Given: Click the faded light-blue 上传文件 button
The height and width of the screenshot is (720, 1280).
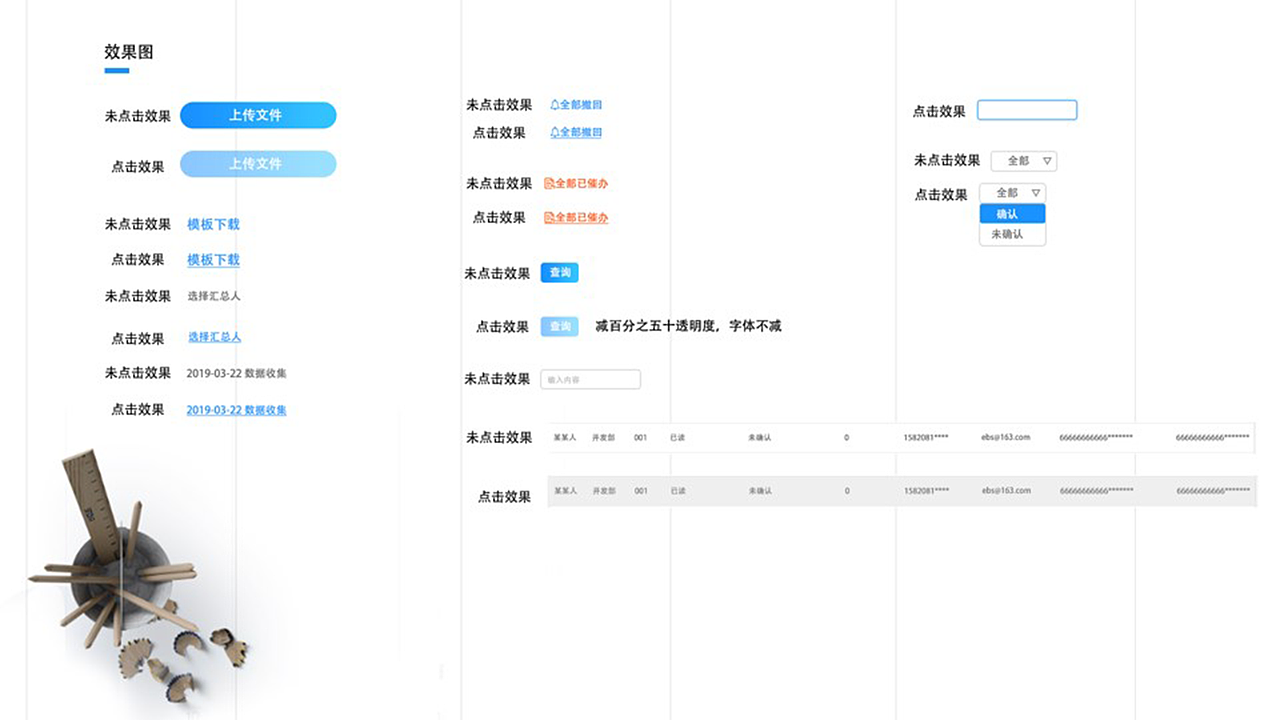Looking at the screenshot, I should click(x=258, y=164).
